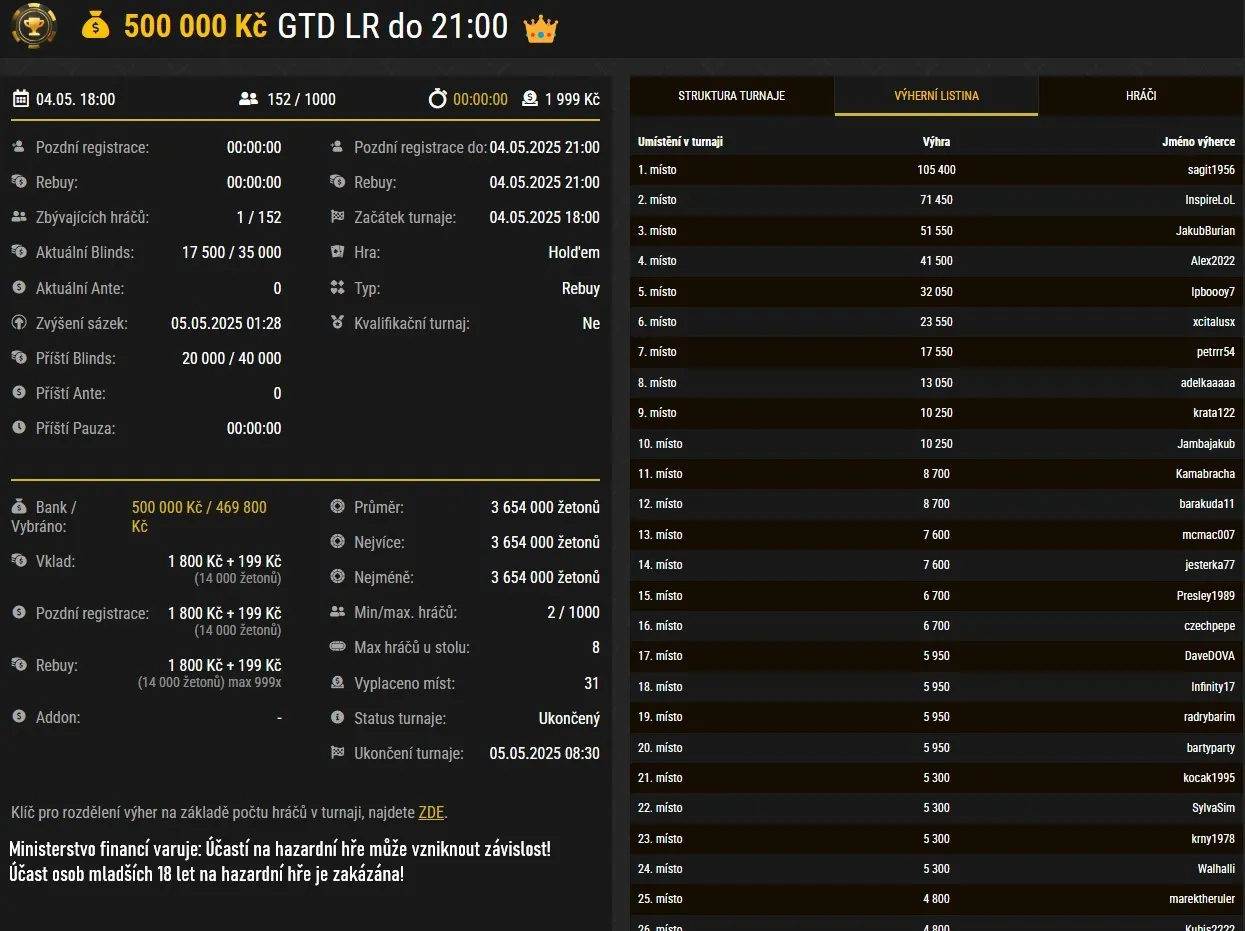Click the tournament trophy logo
The width and height of the screenshot is (1245, 931).
pos(33,25)
